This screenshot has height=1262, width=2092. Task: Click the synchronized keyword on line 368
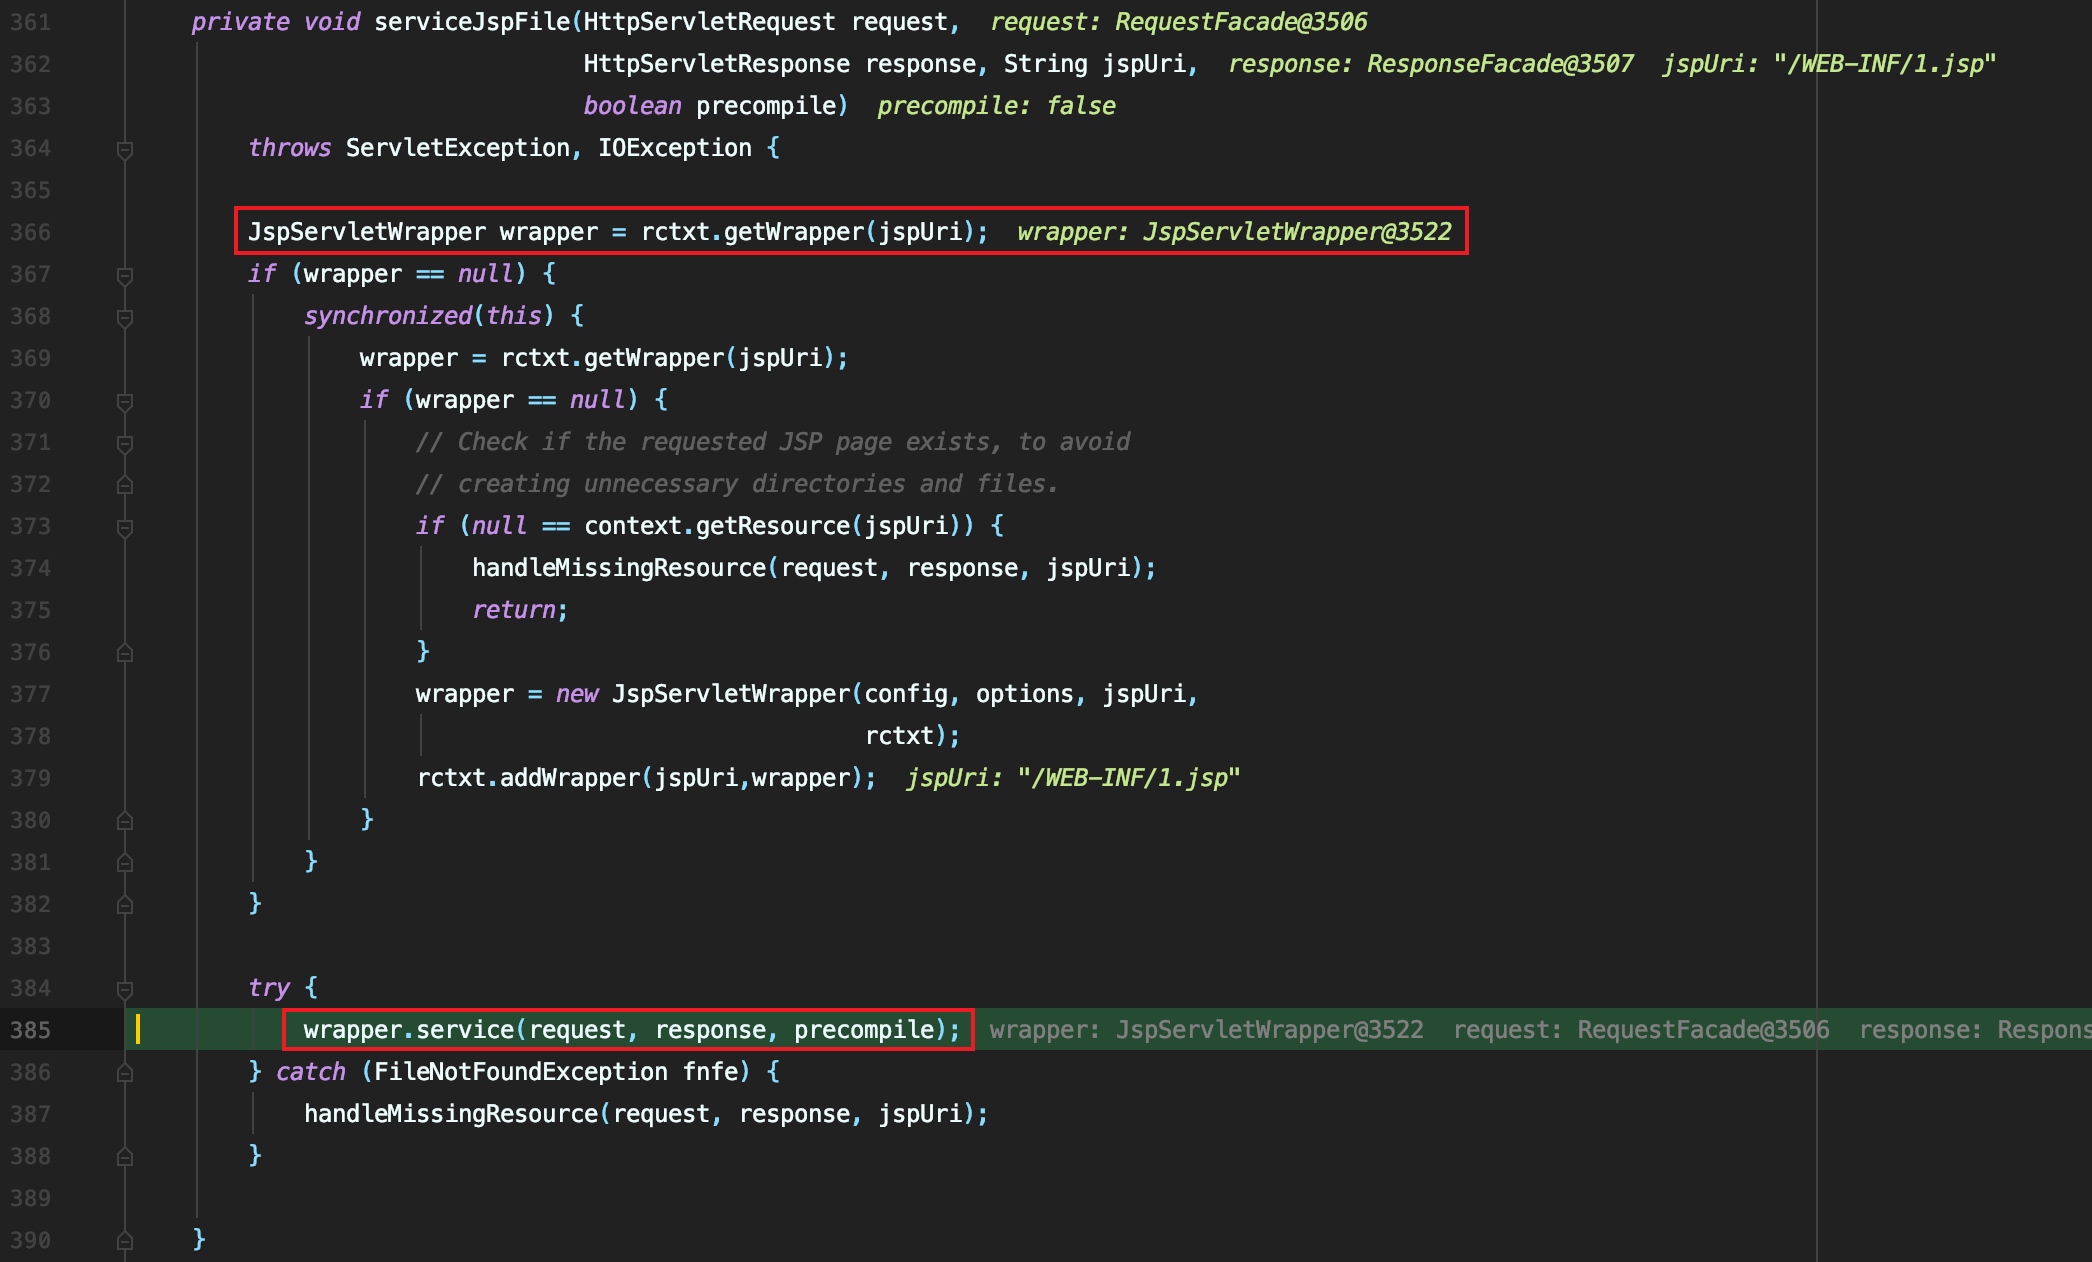(388, 316)
